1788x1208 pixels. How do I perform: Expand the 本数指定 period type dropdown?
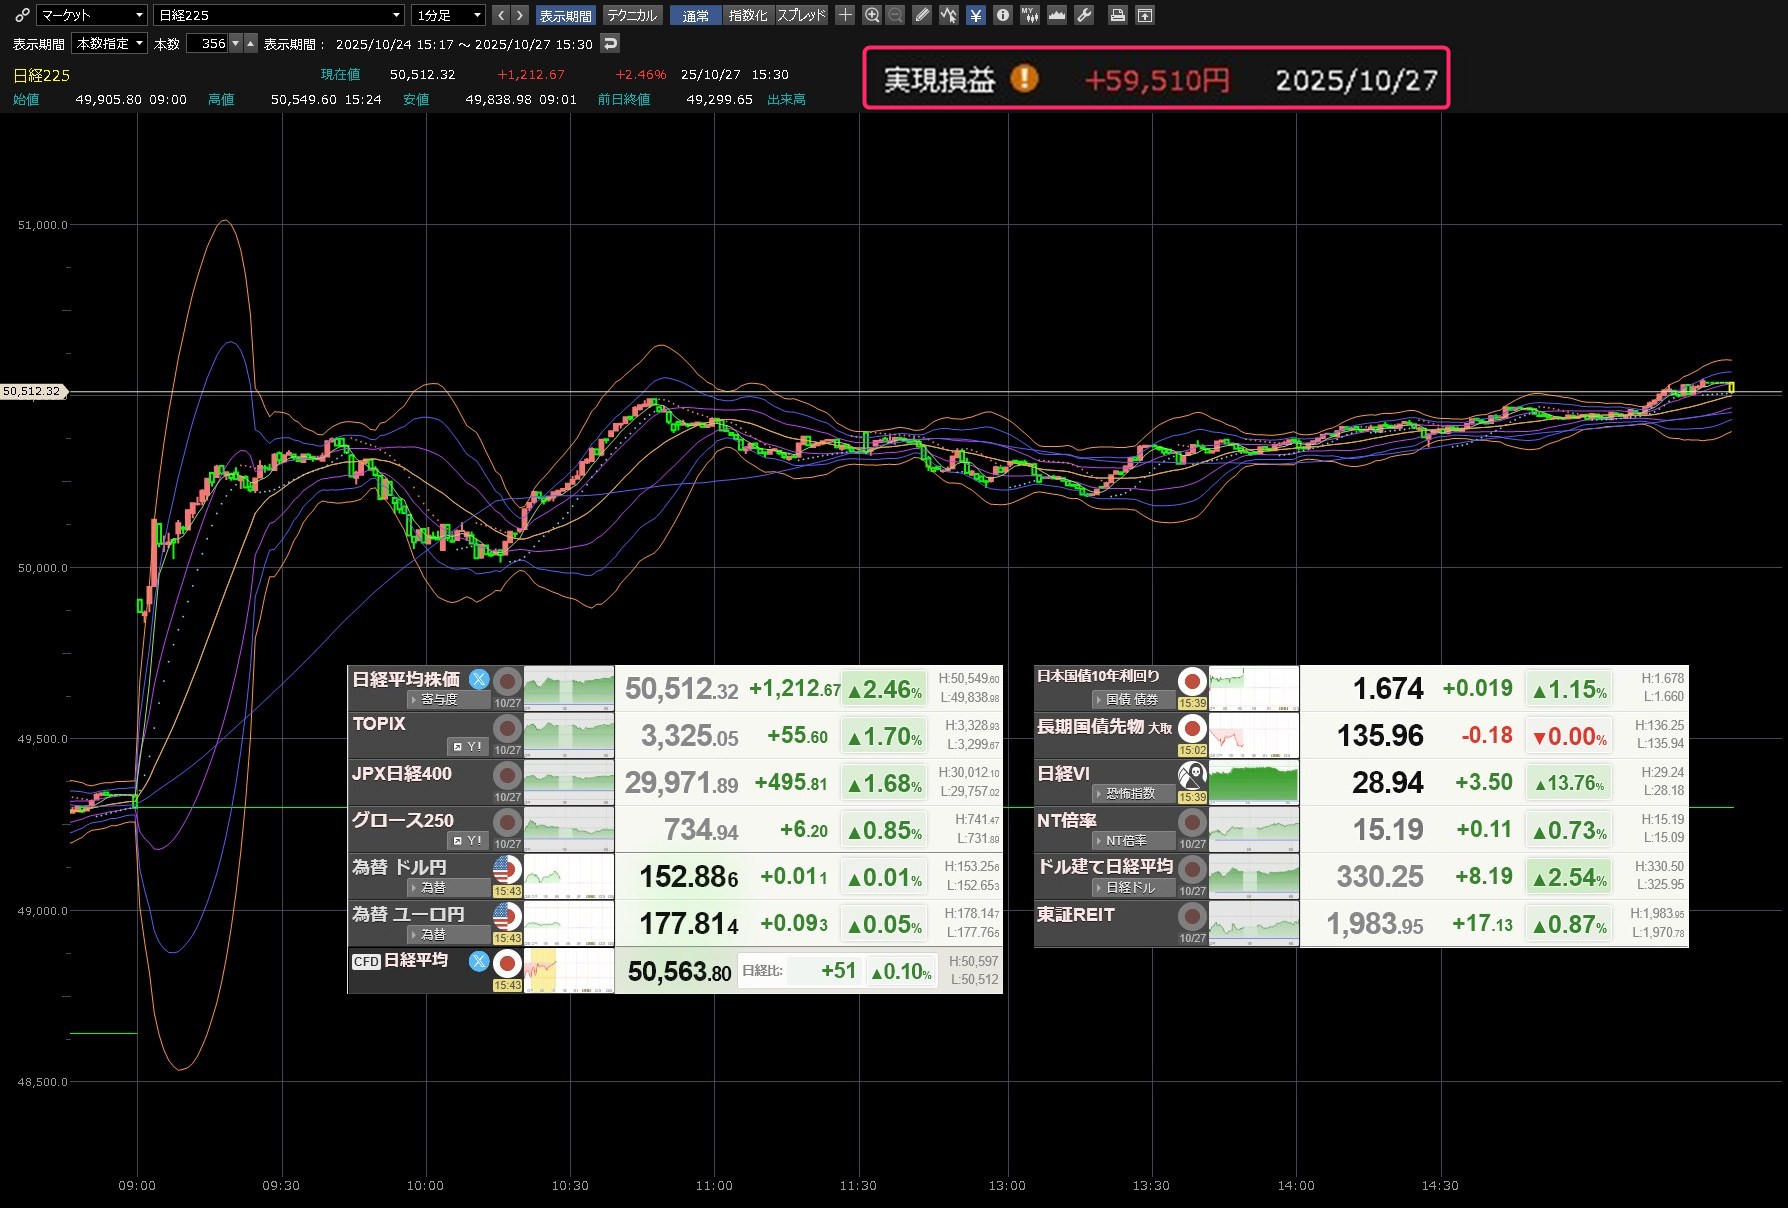110,43
